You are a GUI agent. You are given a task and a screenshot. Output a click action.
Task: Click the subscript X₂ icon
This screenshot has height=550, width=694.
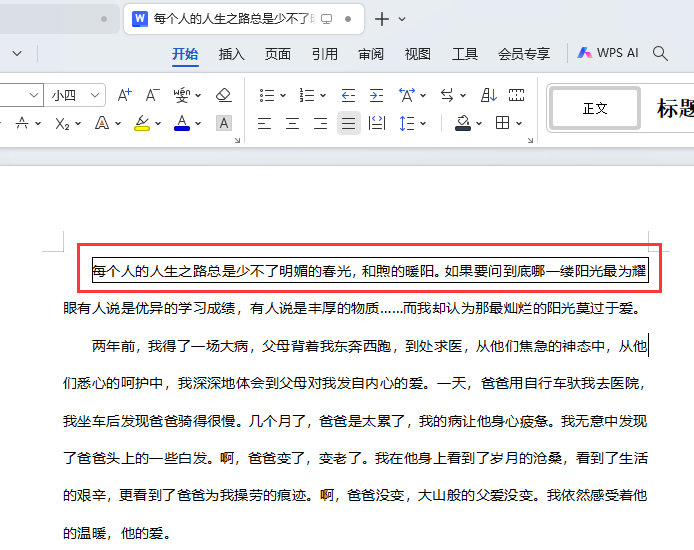(62, 123)
